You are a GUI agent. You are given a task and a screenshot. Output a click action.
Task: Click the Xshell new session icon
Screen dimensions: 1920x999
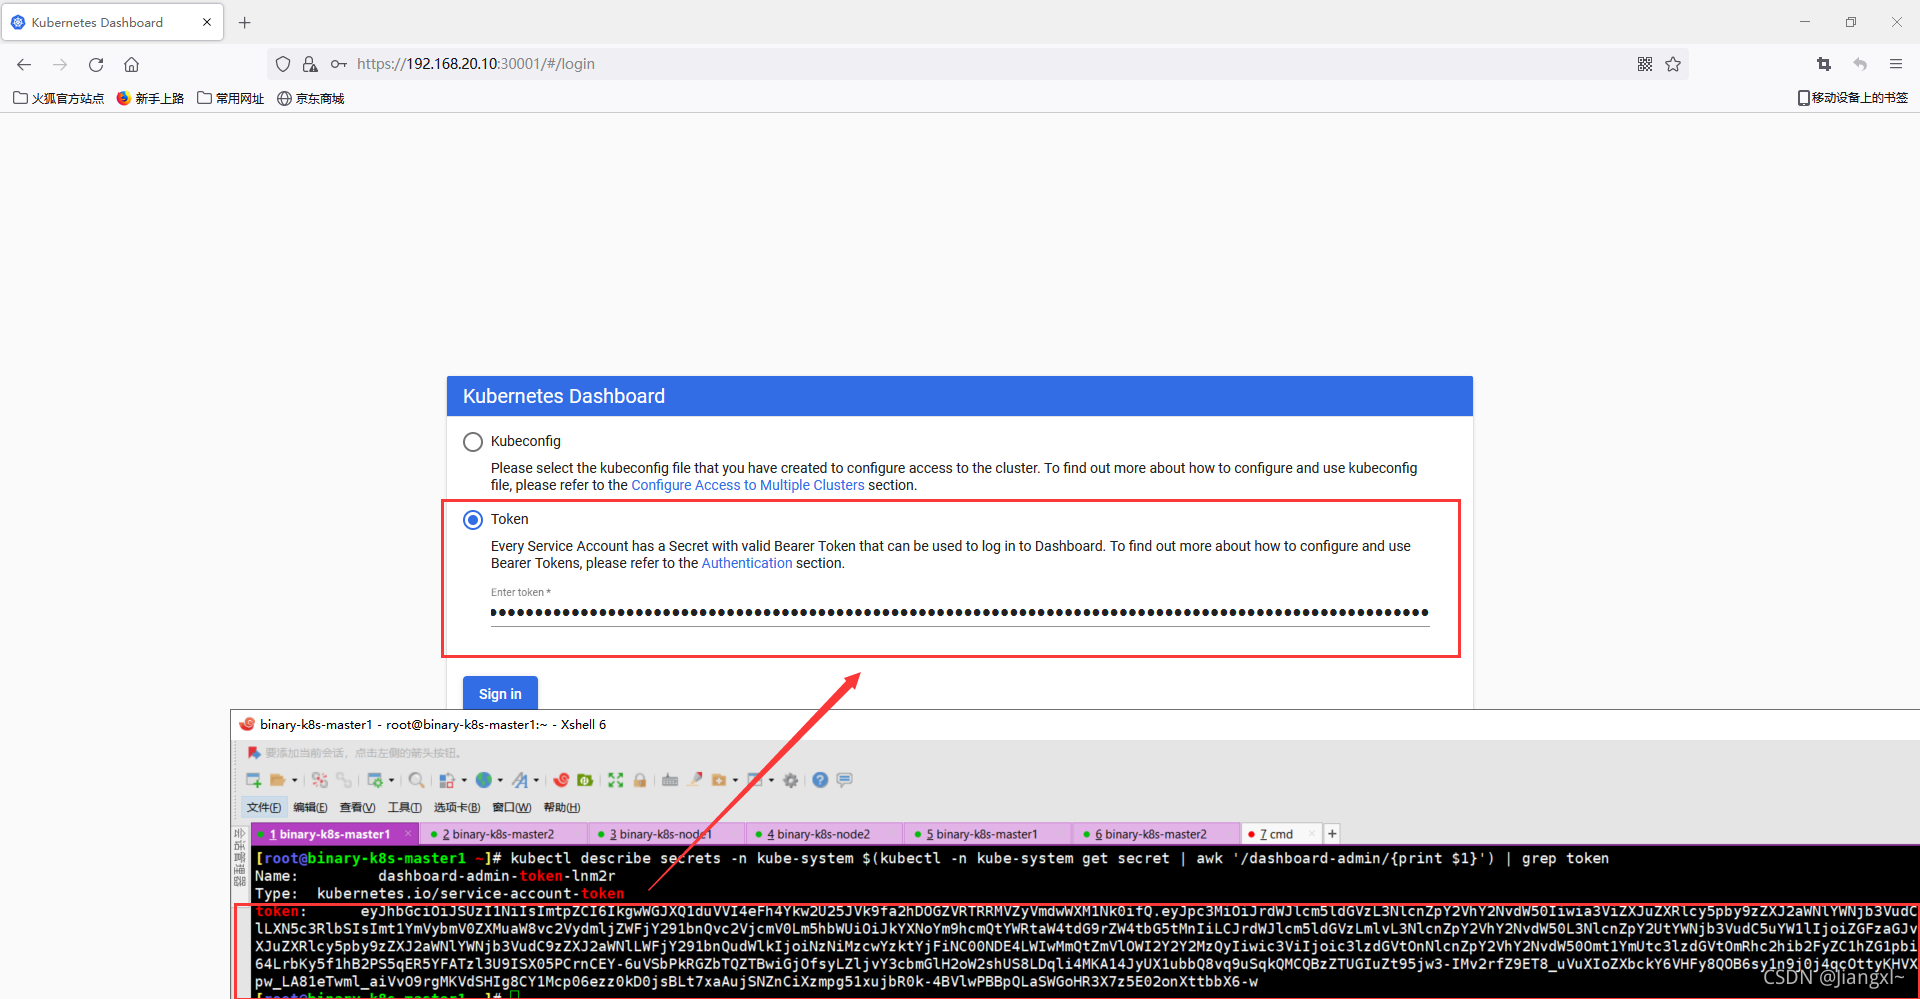click(x=254, y=780)
